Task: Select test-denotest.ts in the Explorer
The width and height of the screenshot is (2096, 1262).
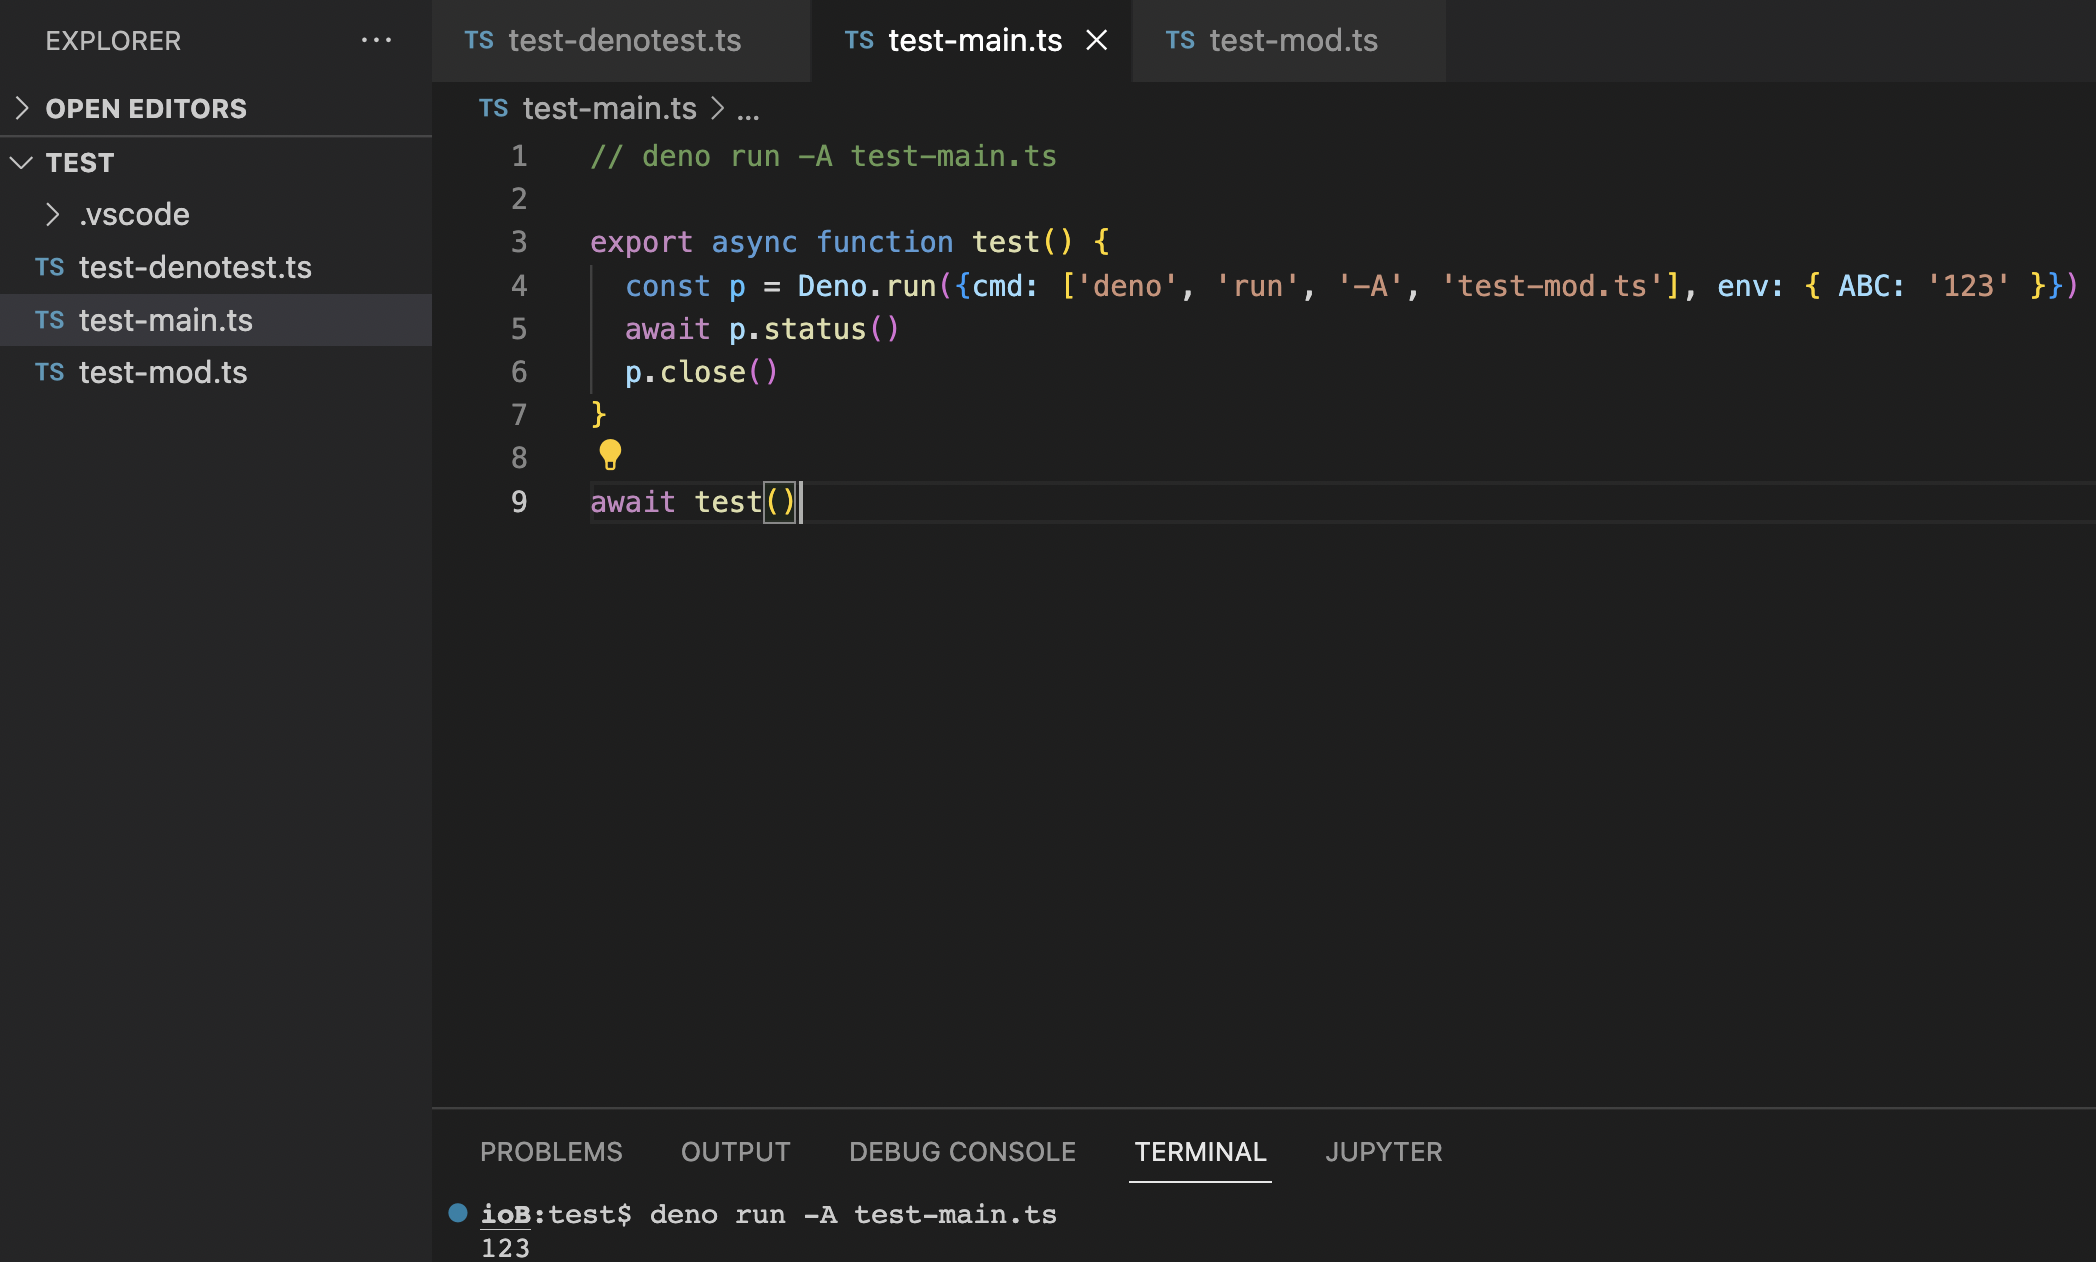Action: [x=196, y=267]
